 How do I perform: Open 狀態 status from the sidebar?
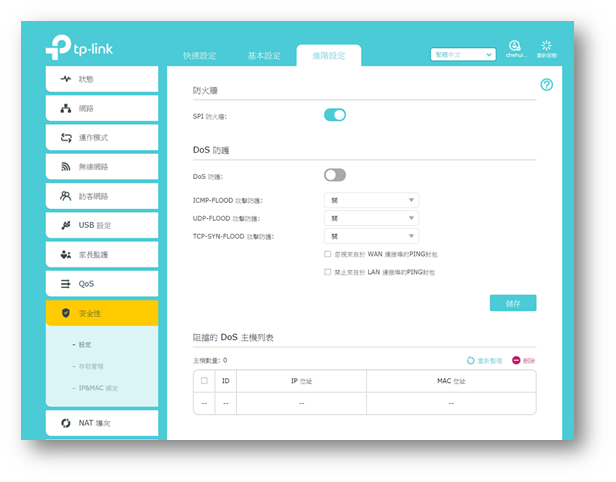coord(102,78)
